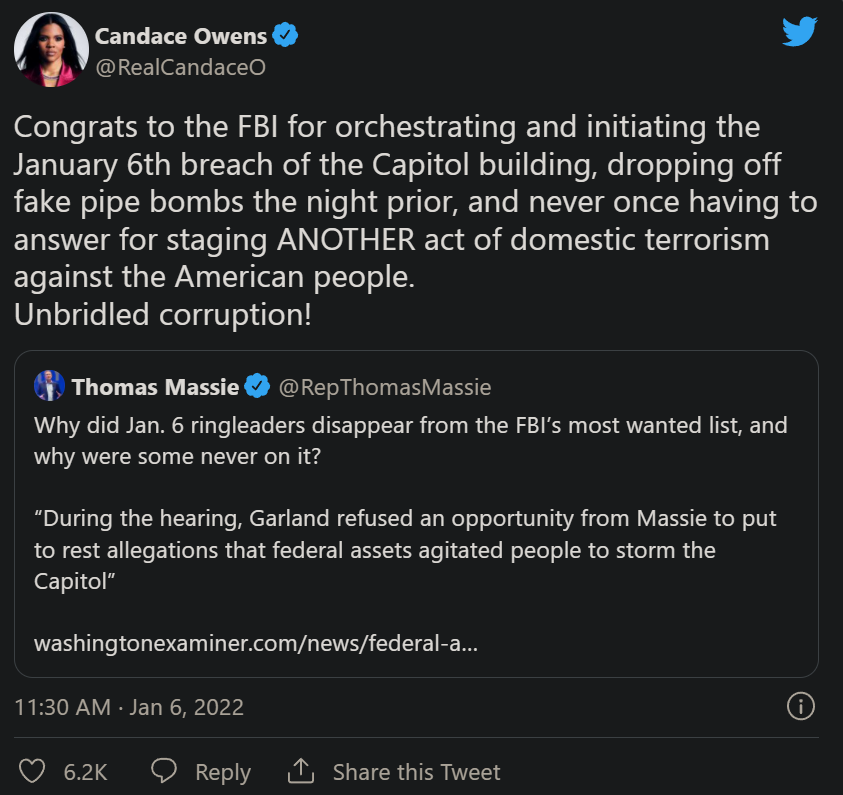The height and width of the screenshot is (795, 843).
Task: Click the Reply text label
Action: click(223, 772)
